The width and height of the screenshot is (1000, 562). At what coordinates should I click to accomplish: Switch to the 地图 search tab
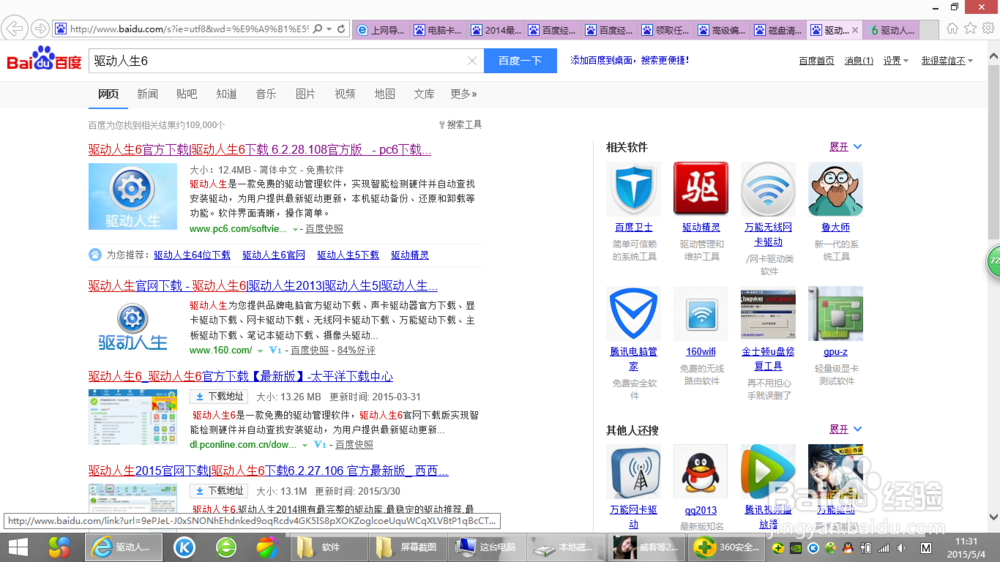[385, 94]
